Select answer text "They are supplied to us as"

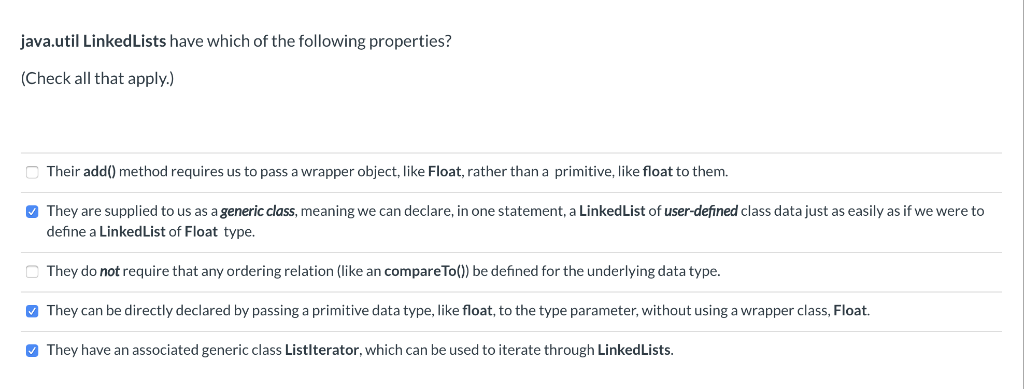[x=515, y=221]
